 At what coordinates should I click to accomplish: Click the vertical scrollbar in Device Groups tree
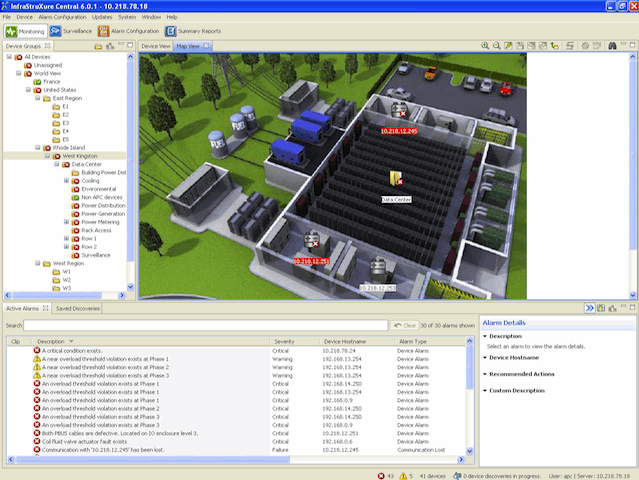point(130,163)
